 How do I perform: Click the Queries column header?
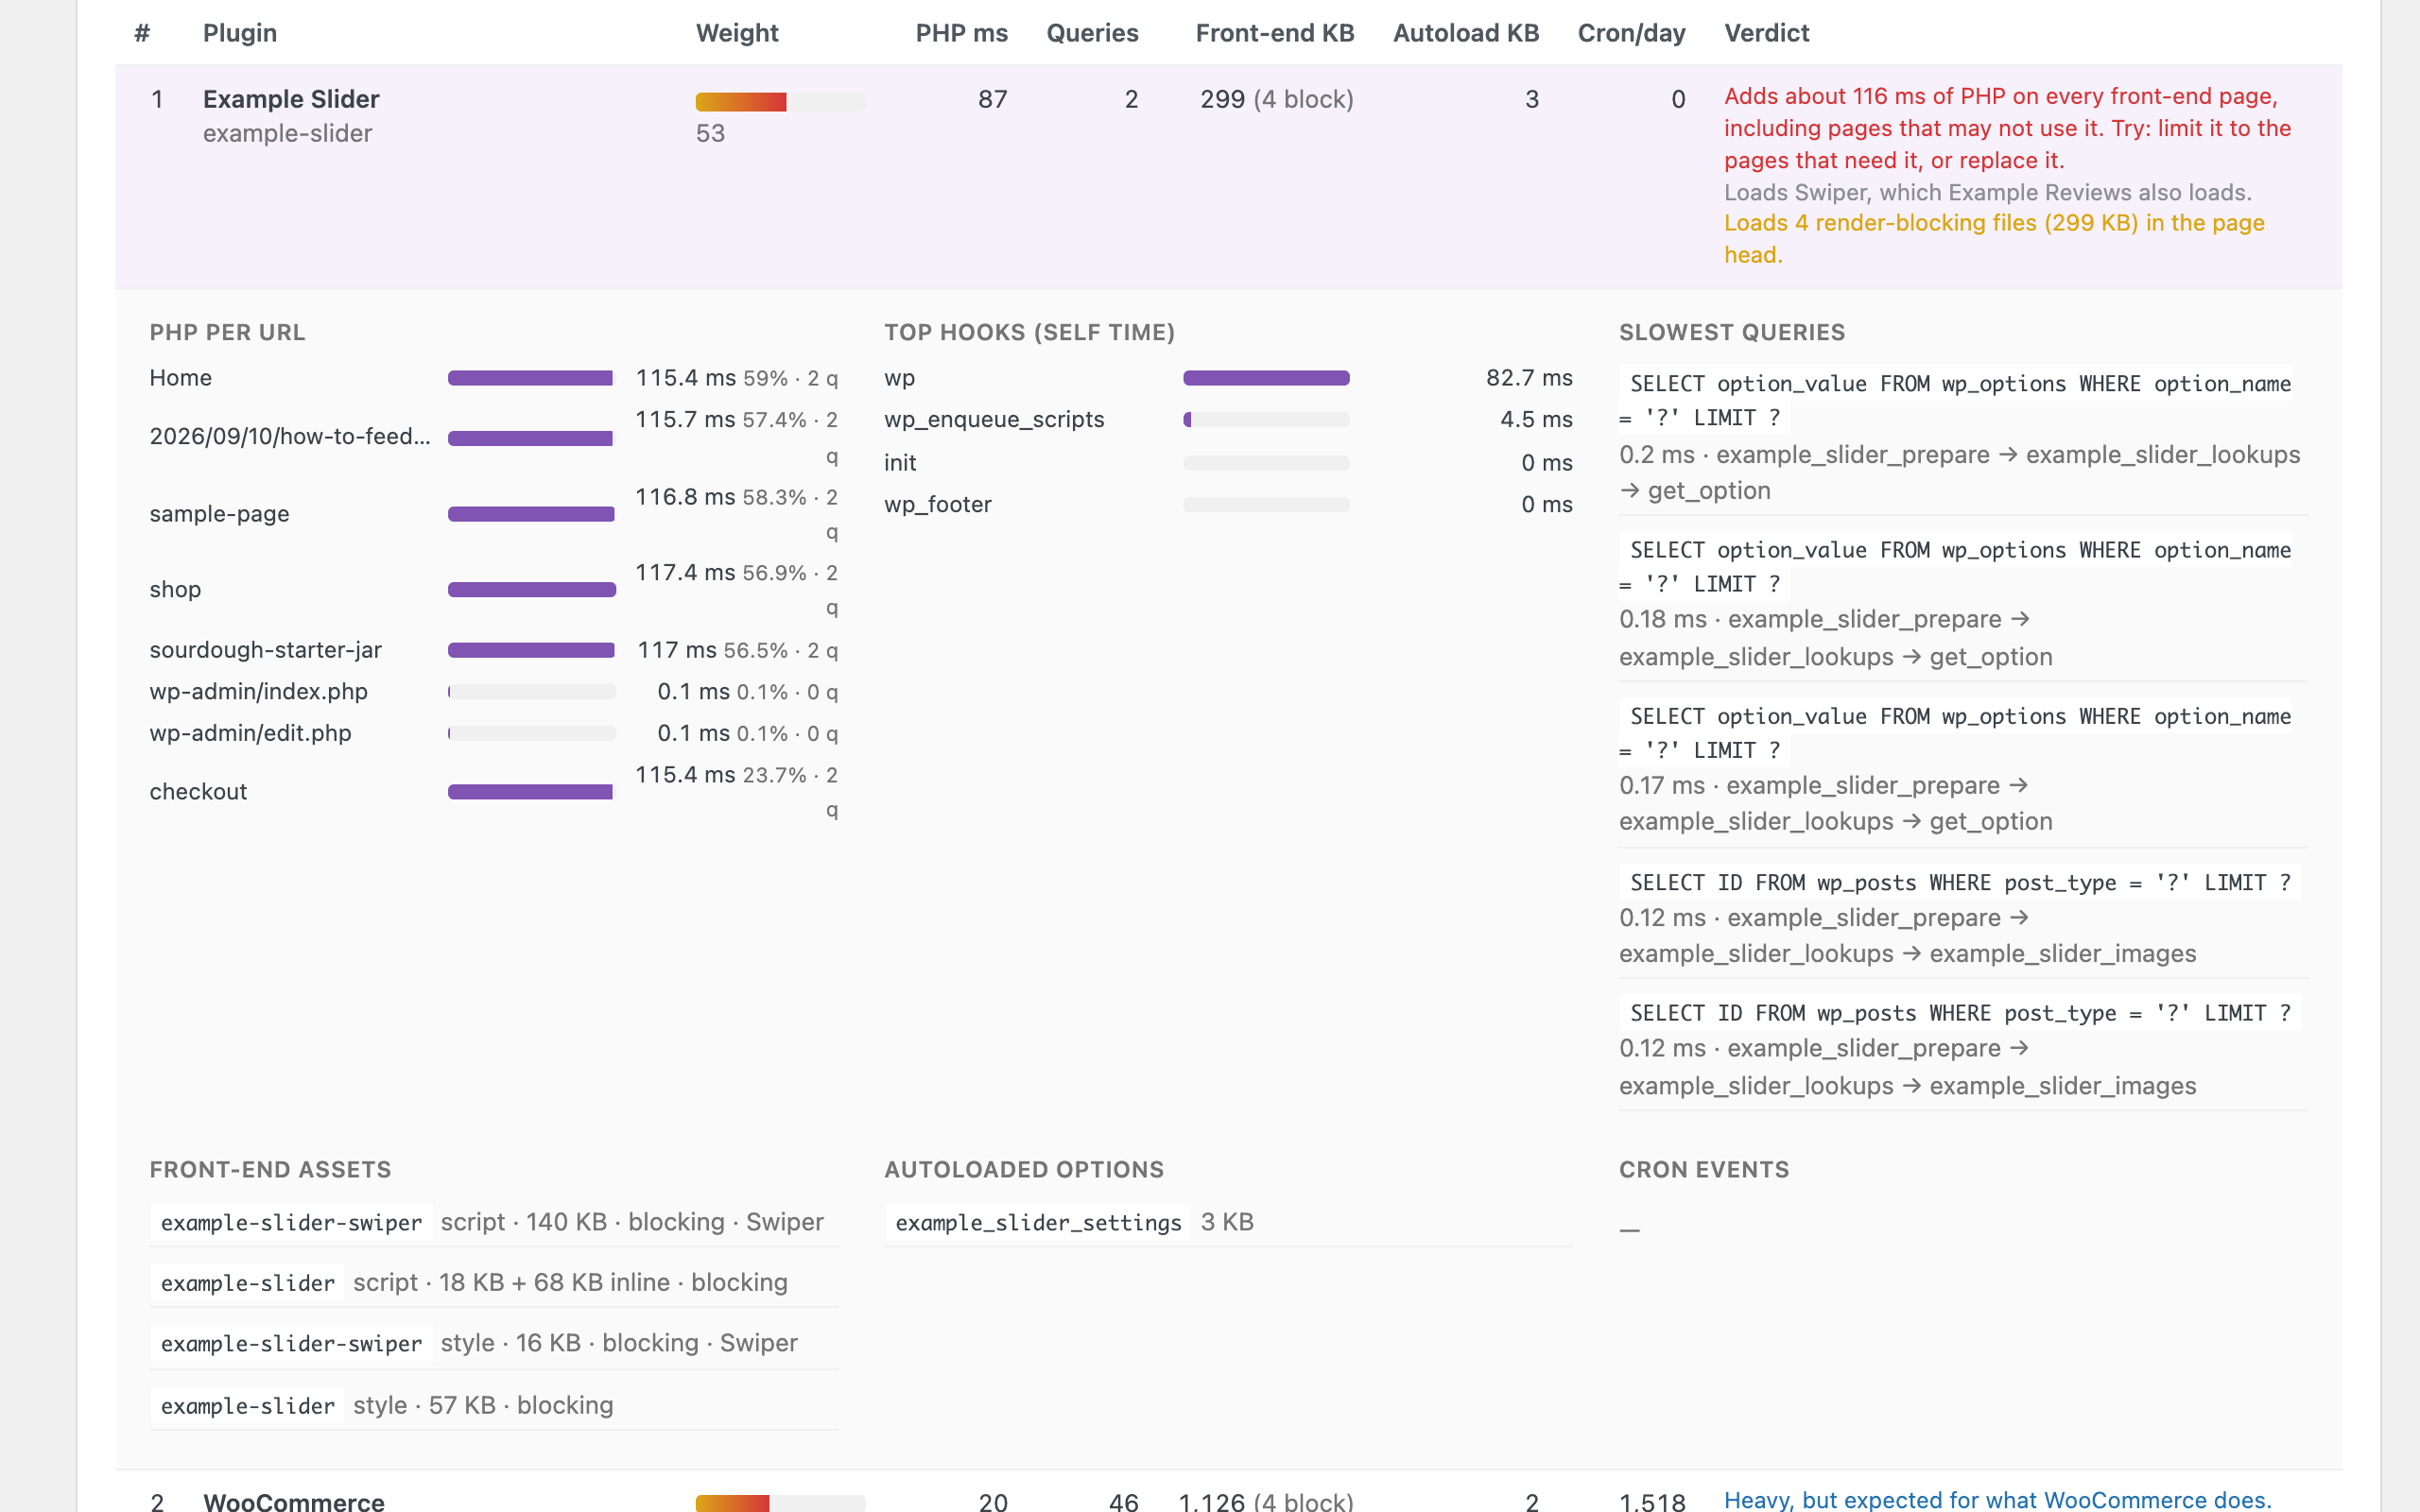[x=1092, y=33]
